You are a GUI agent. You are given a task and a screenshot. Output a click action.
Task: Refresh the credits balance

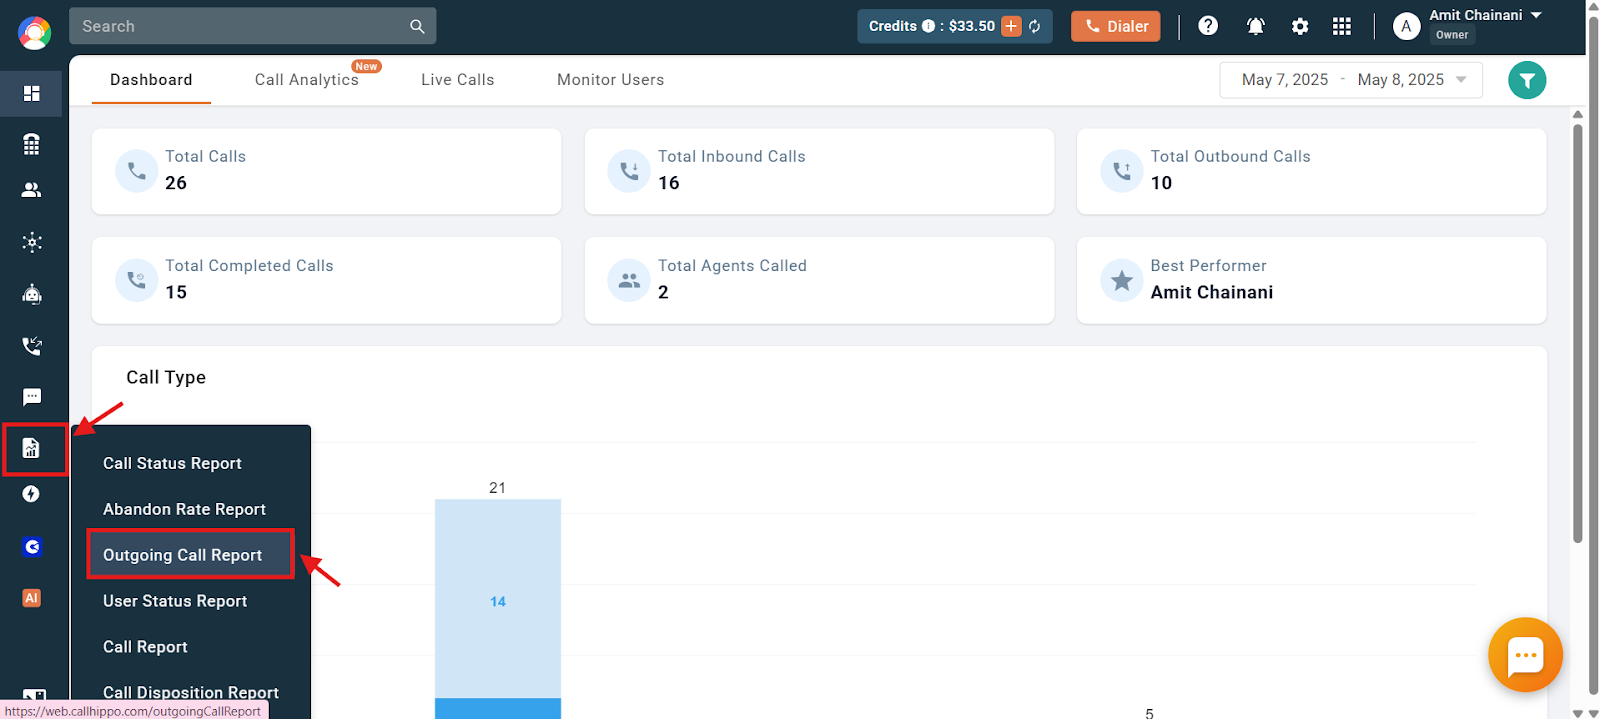click(1035, 26)
